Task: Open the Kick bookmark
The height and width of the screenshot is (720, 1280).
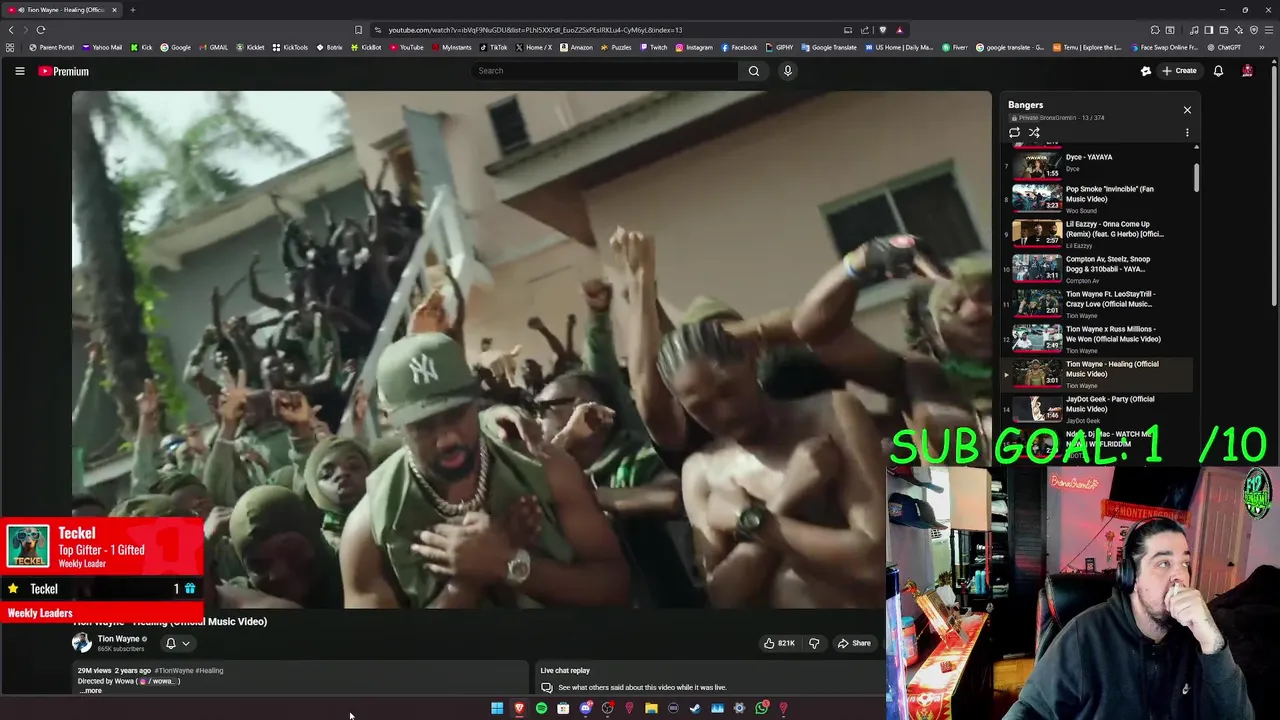Action: tap(142, 47)
